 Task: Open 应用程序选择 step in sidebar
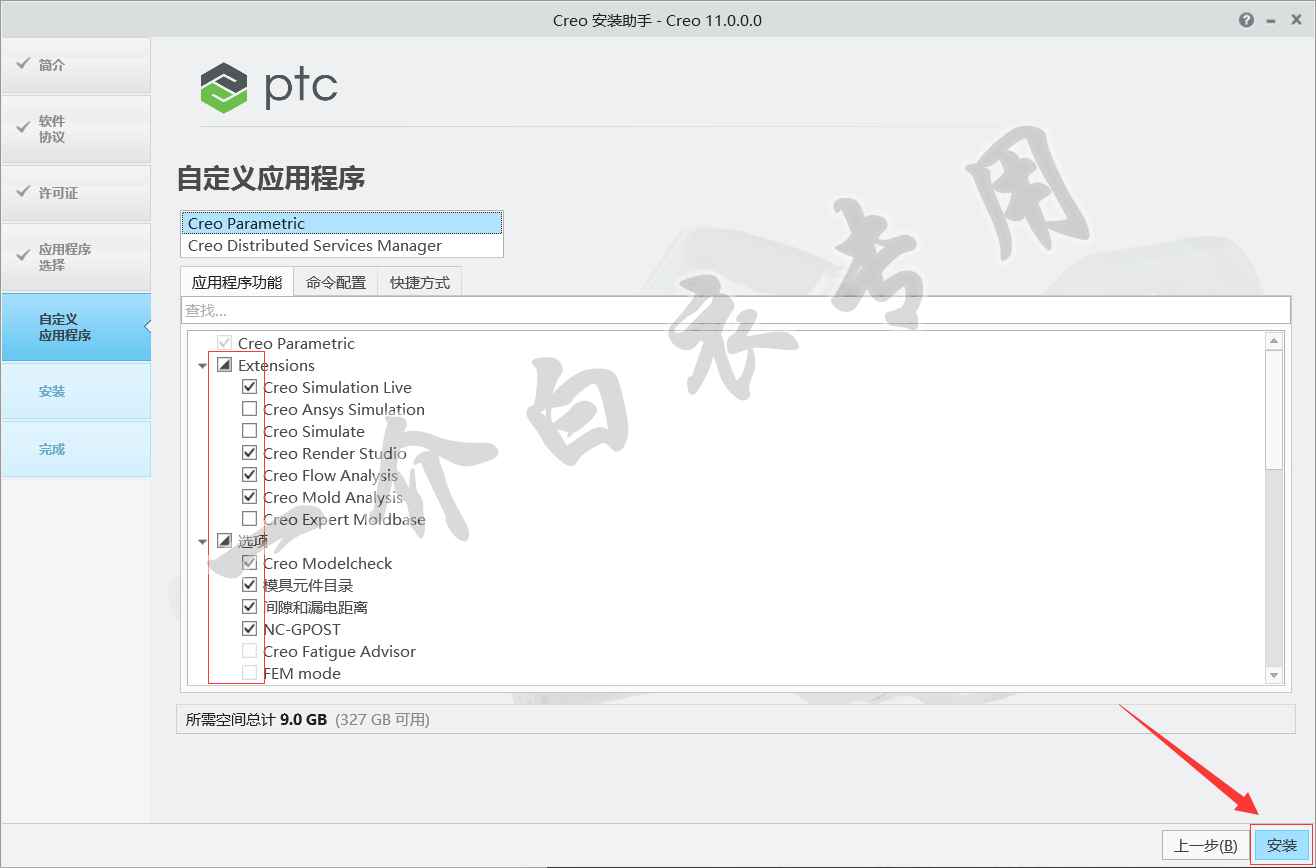click(x=75, y=257)
